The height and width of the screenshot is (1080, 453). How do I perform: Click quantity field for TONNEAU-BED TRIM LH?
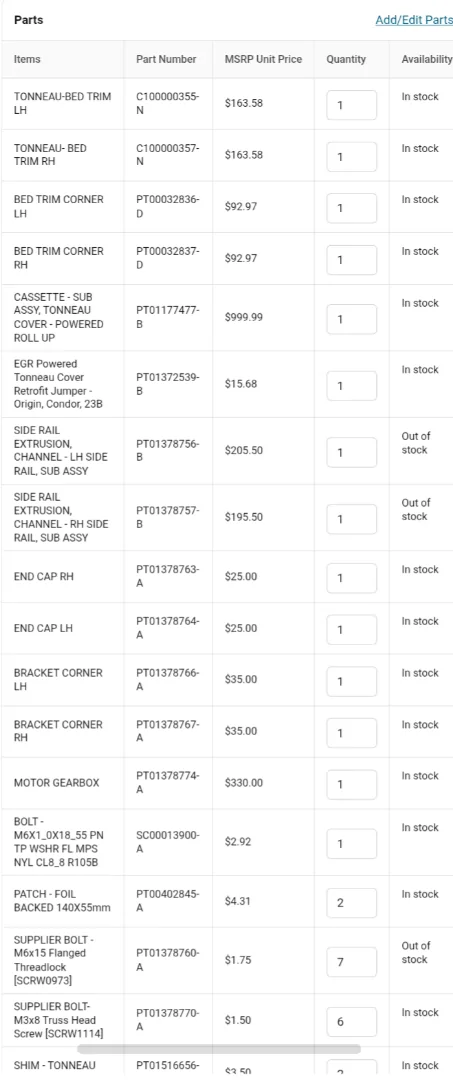pyautogui.click(x=352, y=105)
